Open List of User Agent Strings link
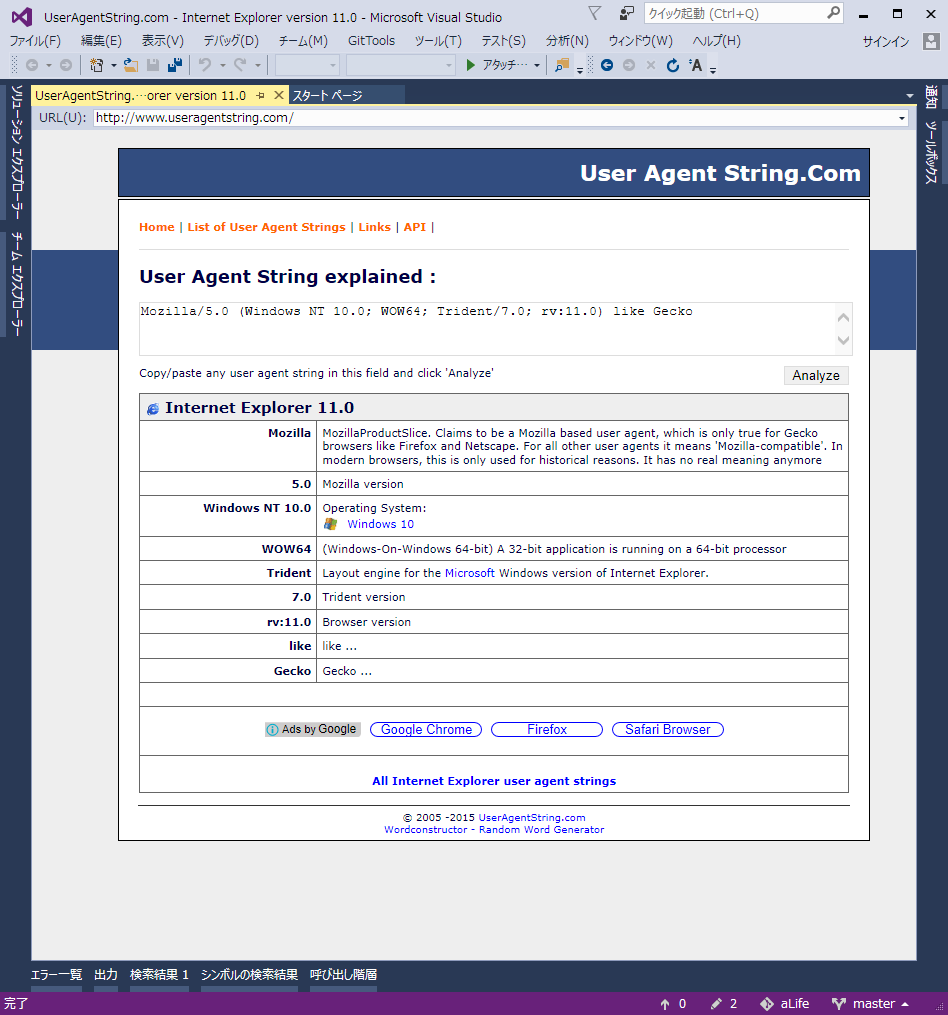Viewport: 948px width, 1015px height. [266, 227]
